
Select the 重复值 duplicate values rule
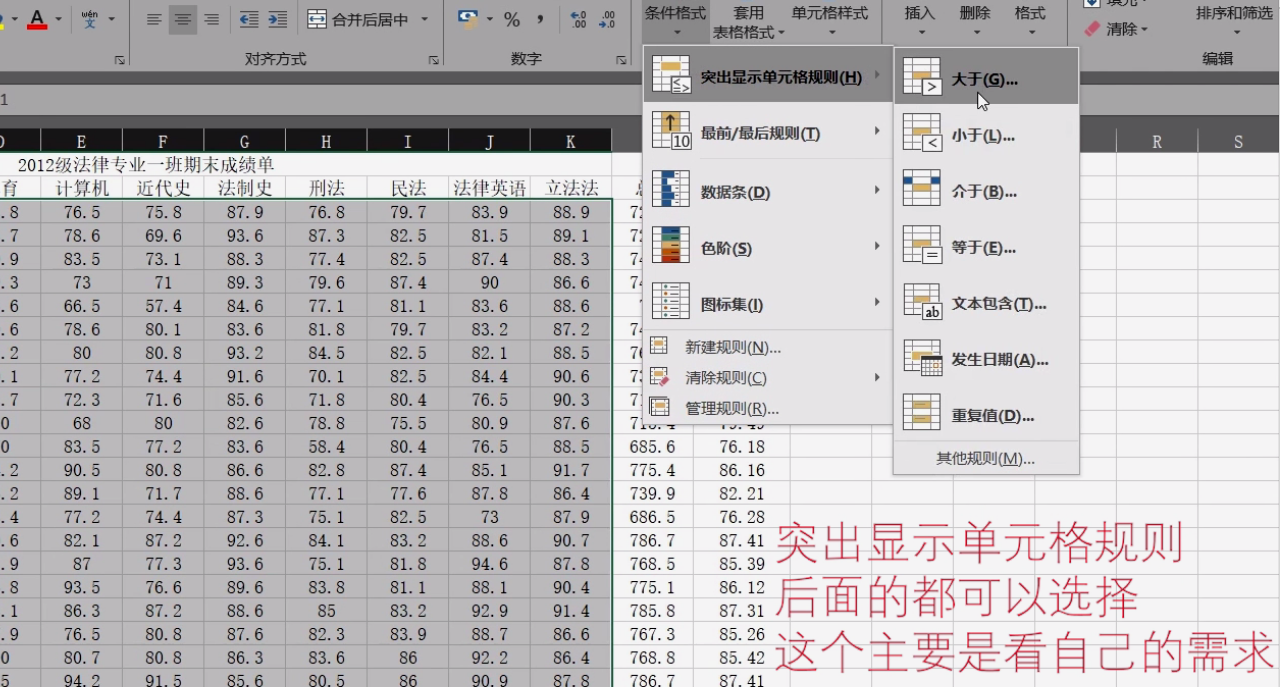pos(990,414)
